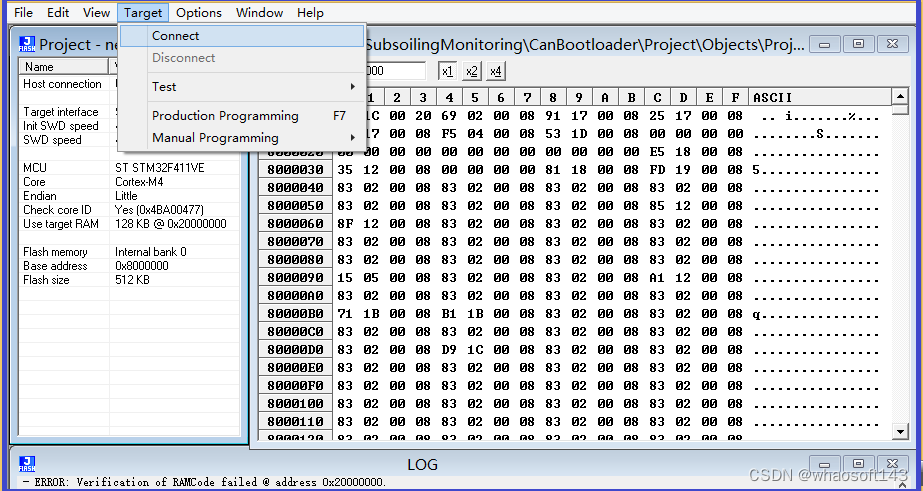This screenshot has width=923, height=491.
Task: Click address row 8000030
Action: [x=296, y=170]
